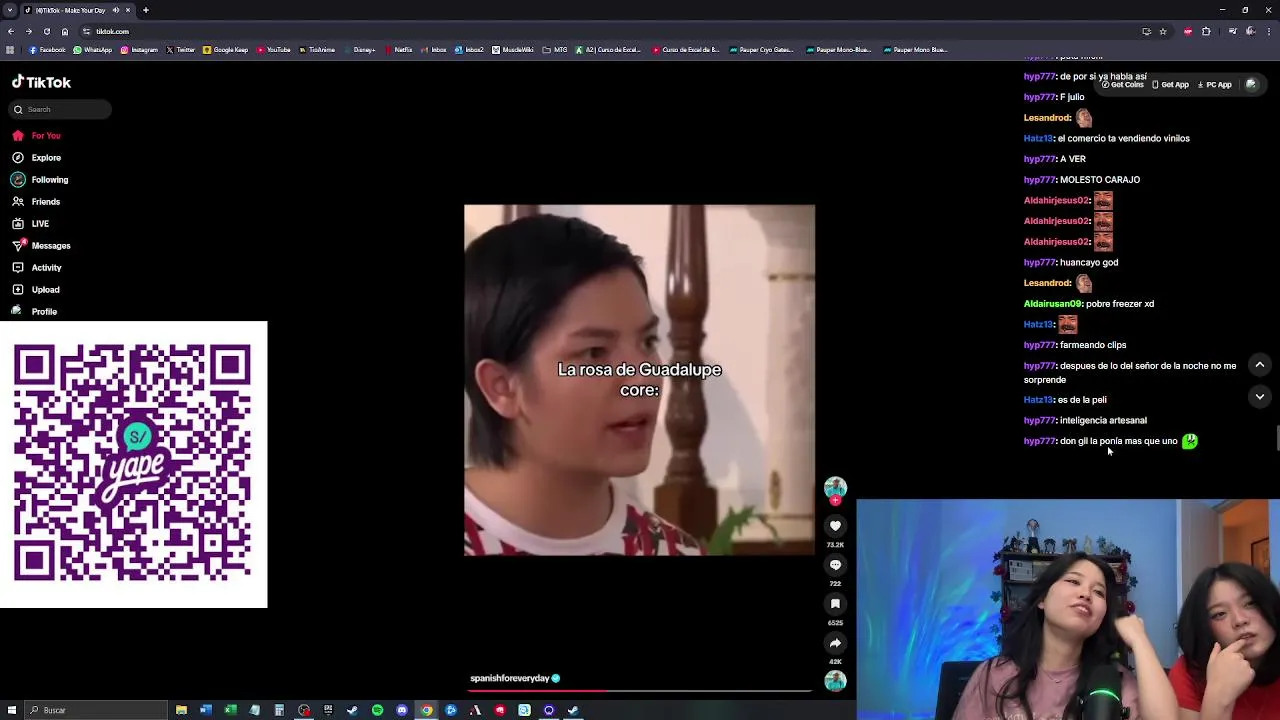Click the Get App button

click(x=1170, y=85)
